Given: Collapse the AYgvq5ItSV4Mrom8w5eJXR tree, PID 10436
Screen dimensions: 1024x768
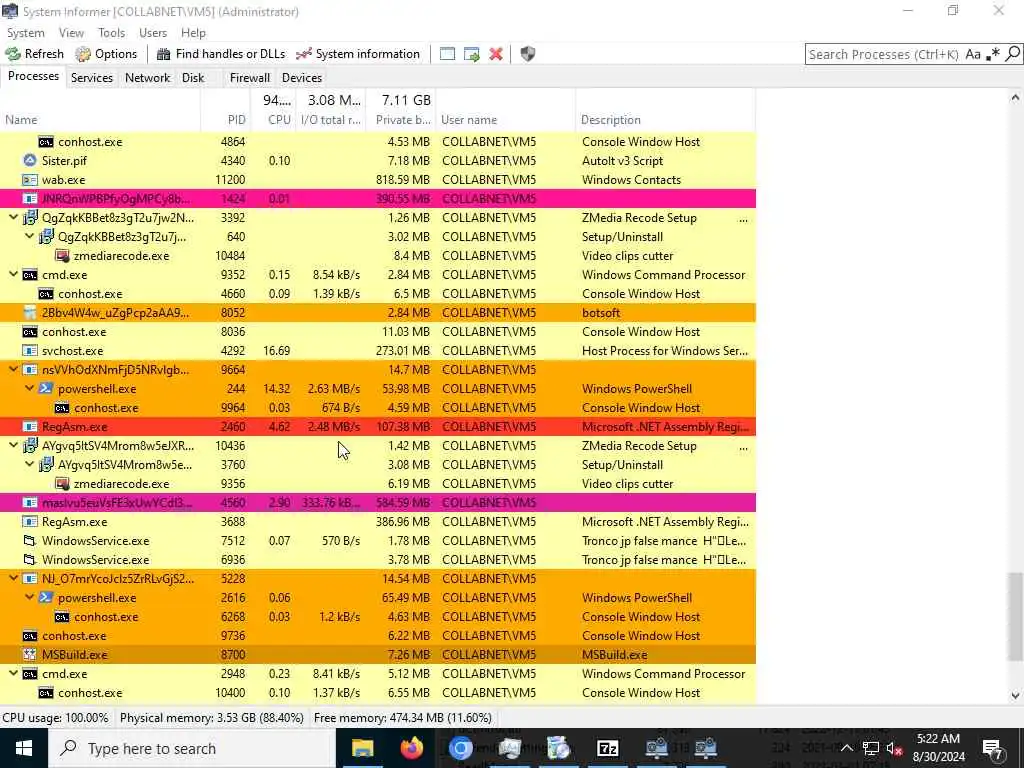Looking at the screenshot, I should tap(13, 445).
